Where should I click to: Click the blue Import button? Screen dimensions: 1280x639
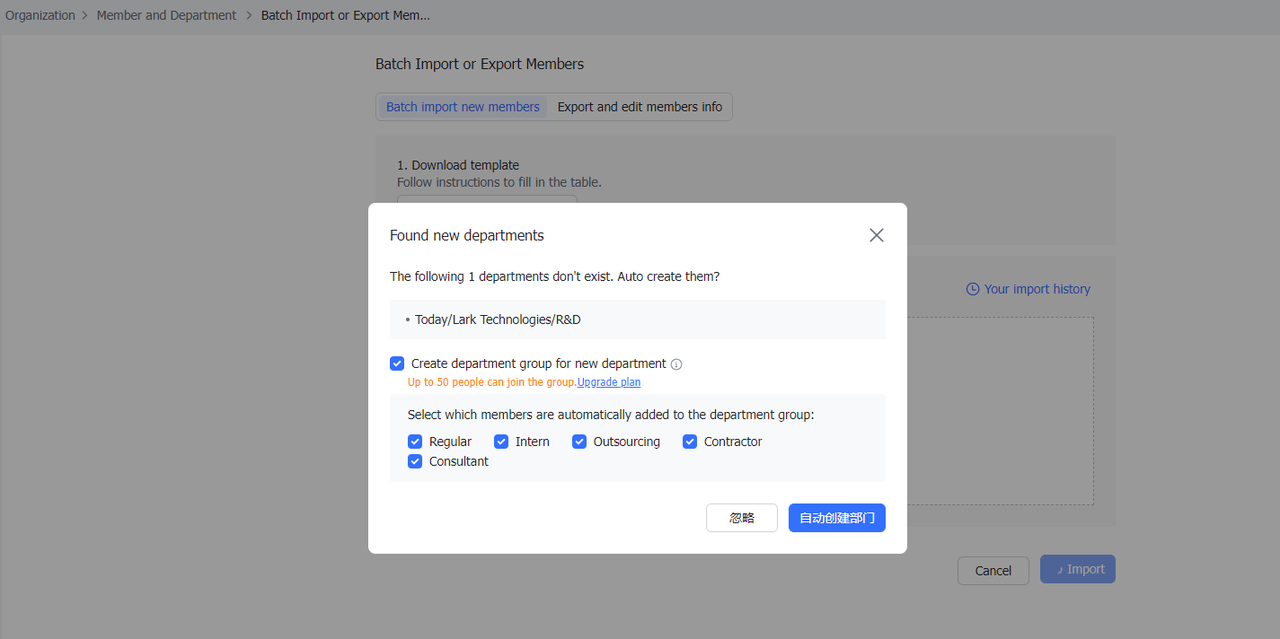pyautogui.click(x=1077, y=569)
